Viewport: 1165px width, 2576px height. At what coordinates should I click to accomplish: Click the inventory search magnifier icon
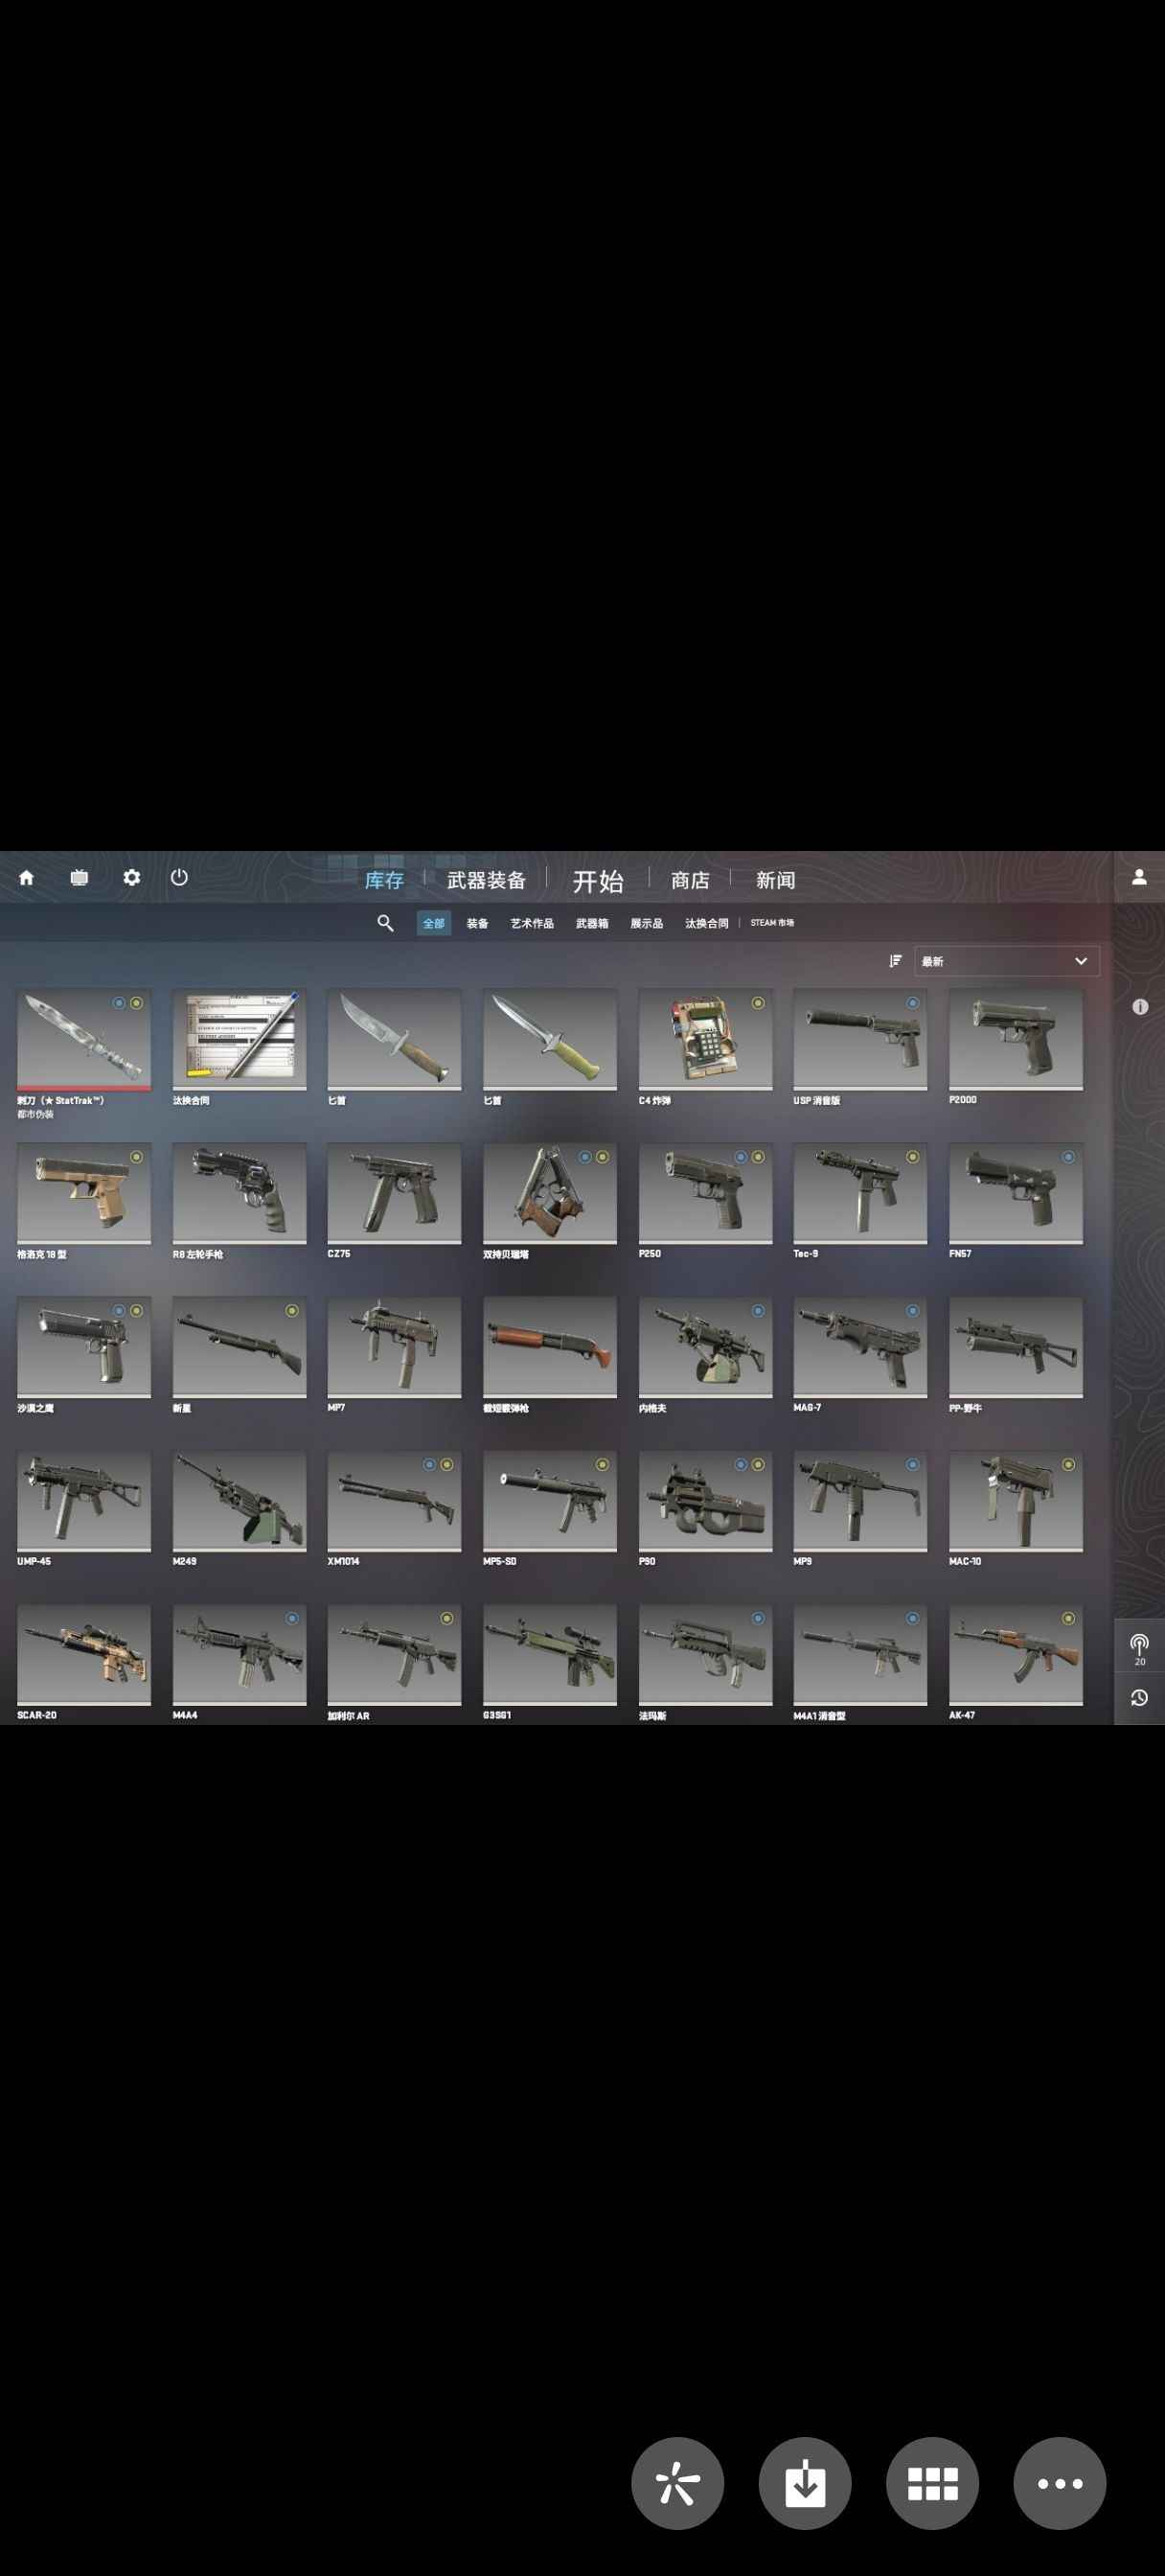[385, 923]
